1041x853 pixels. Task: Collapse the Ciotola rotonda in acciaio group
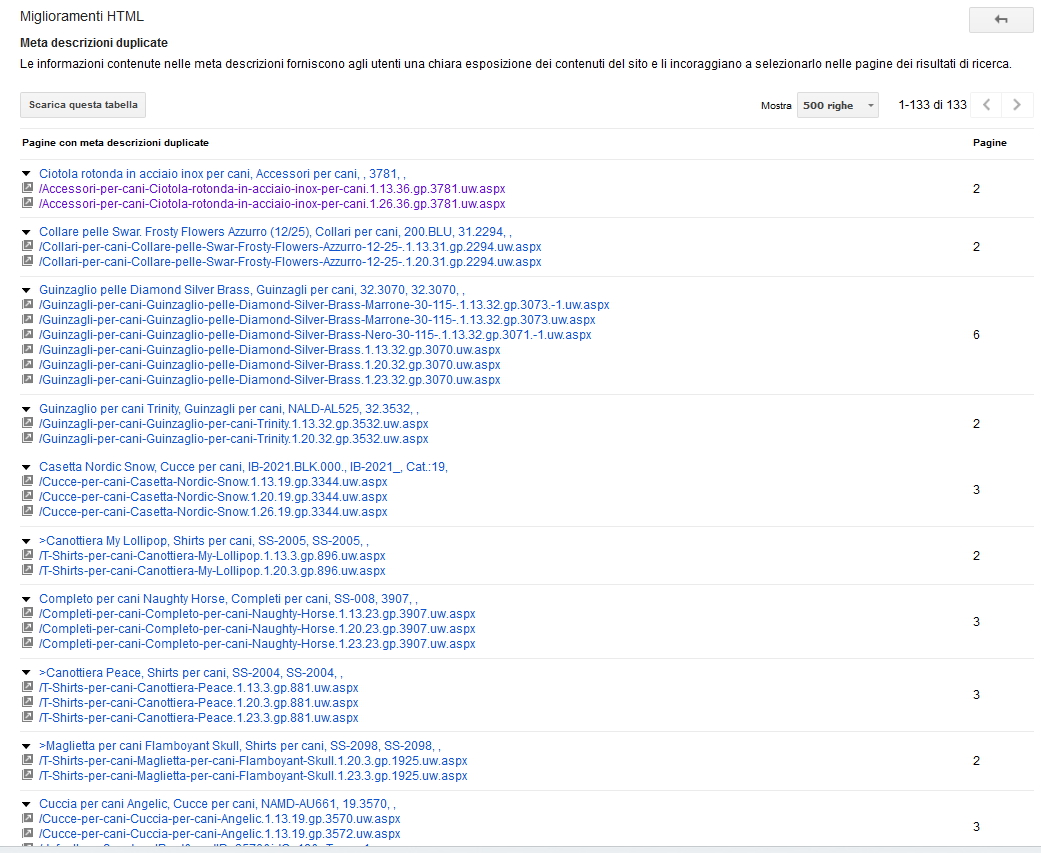click(27, 174)
